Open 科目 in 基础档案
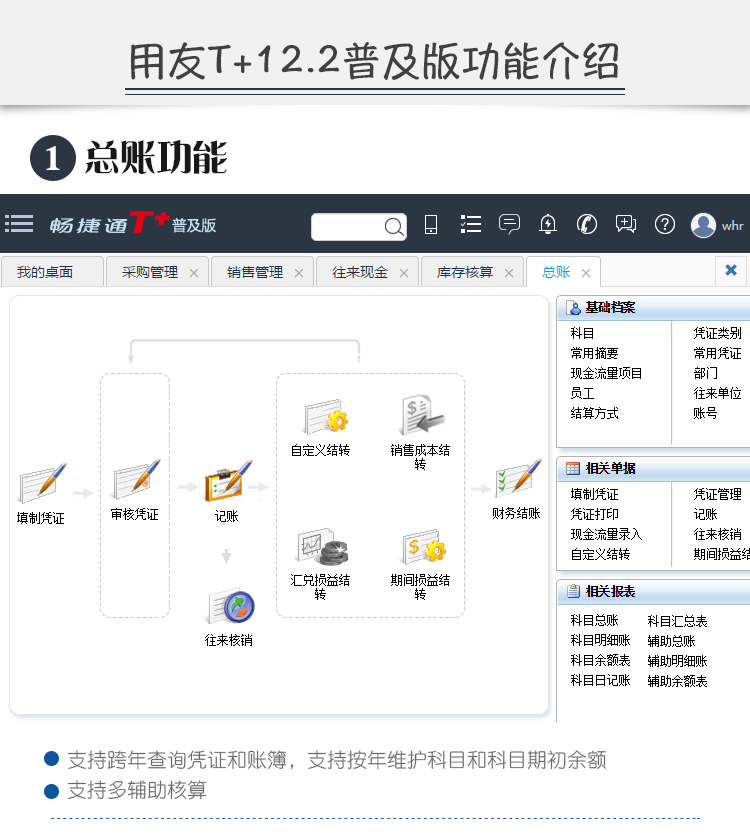The height and width of the screenshot is (836, 750). tap(582, 333)
